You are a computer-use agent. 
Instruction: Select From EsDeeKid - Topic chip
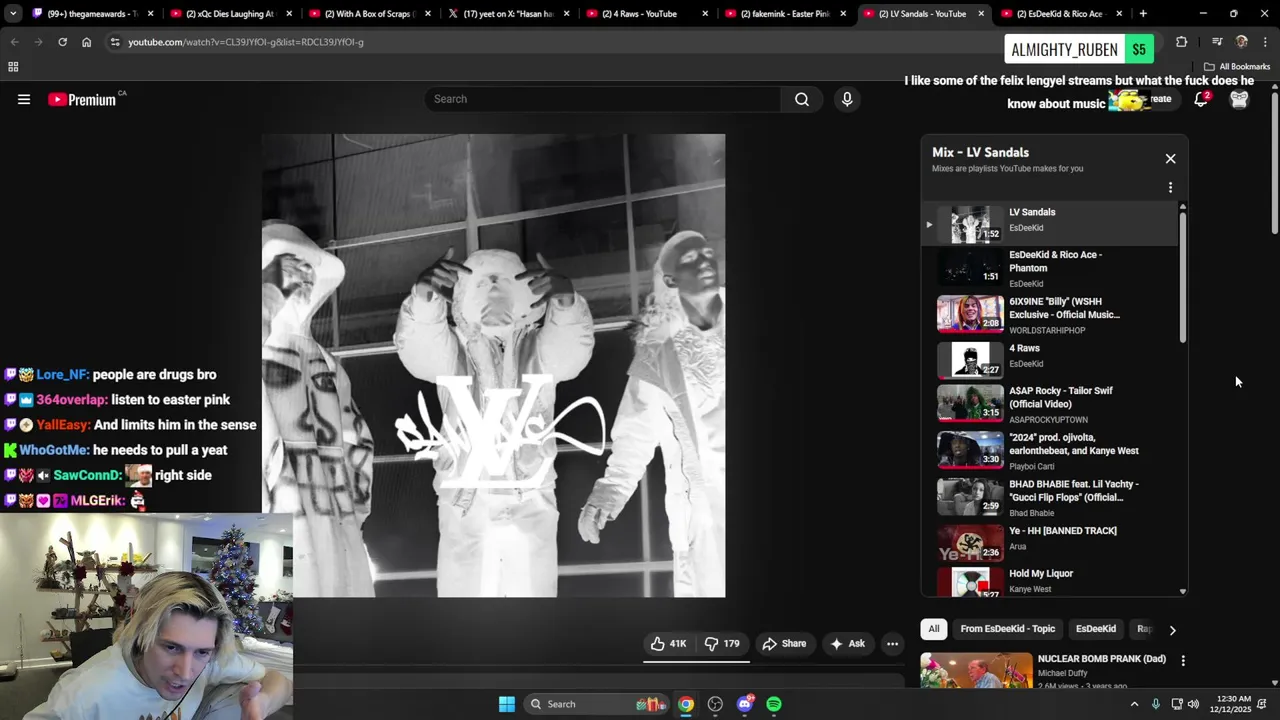click(x=1007, y=629)
